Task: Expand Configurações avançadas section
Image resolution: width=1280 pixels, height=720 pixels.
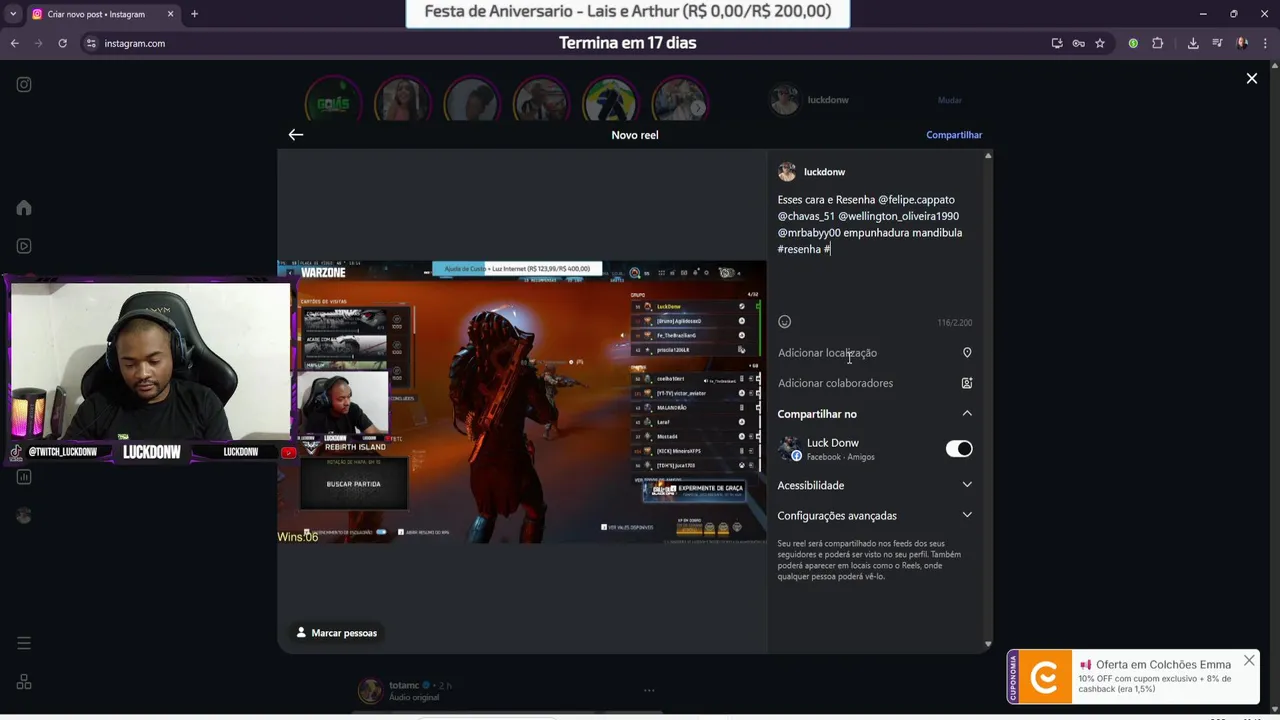Action: point(875,516)
